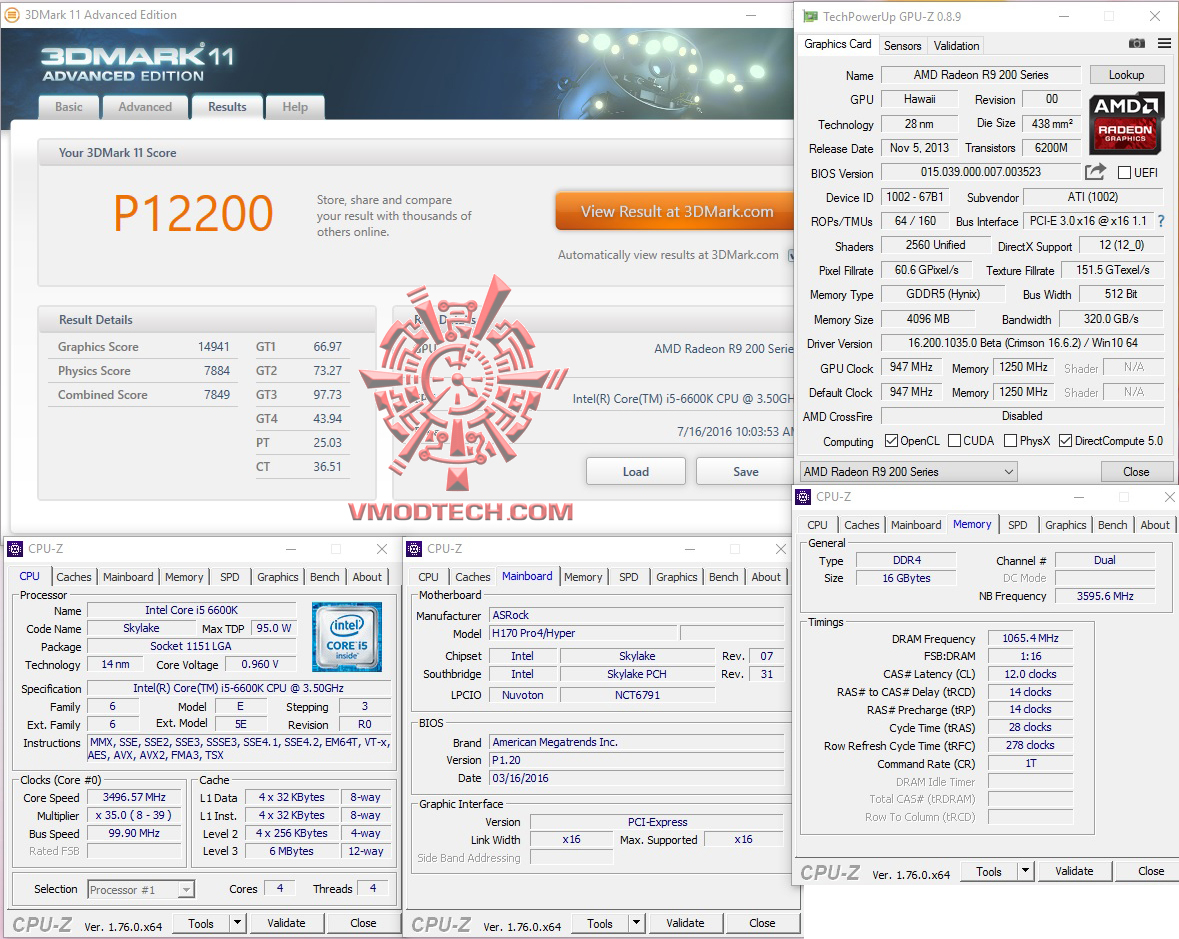Open the SPD tab in CPU-Z Memory window

[1017, 525]
